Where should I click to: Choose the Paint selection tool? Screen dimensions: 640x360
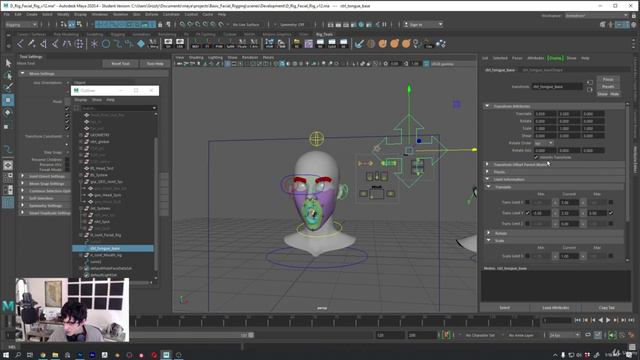click(8, 87)
